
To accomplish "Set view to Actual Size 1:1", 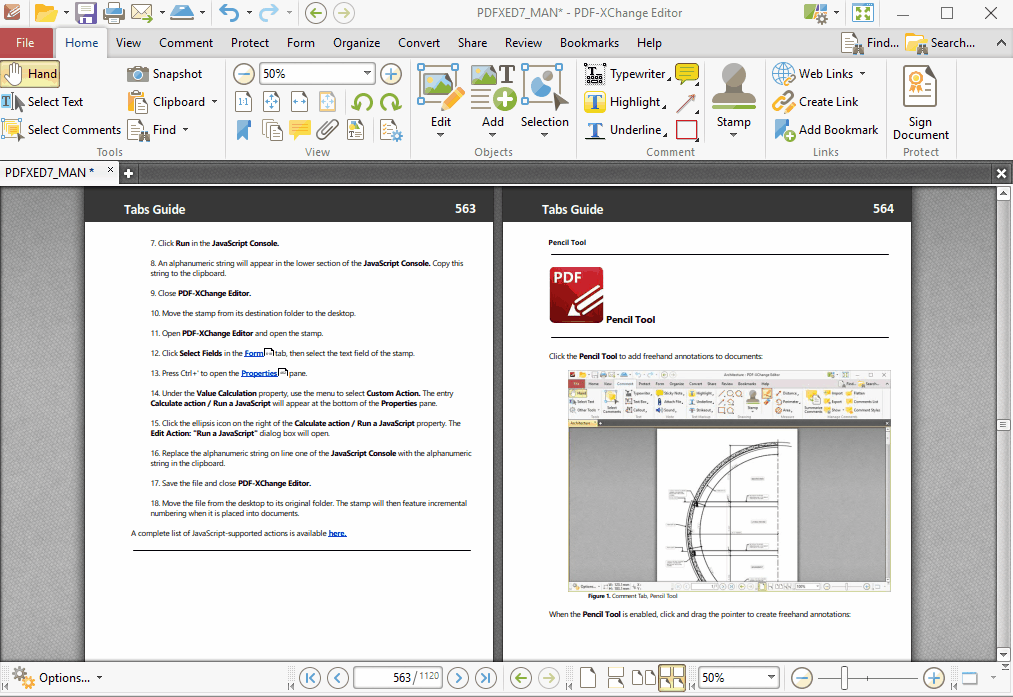I will point(244,101).
